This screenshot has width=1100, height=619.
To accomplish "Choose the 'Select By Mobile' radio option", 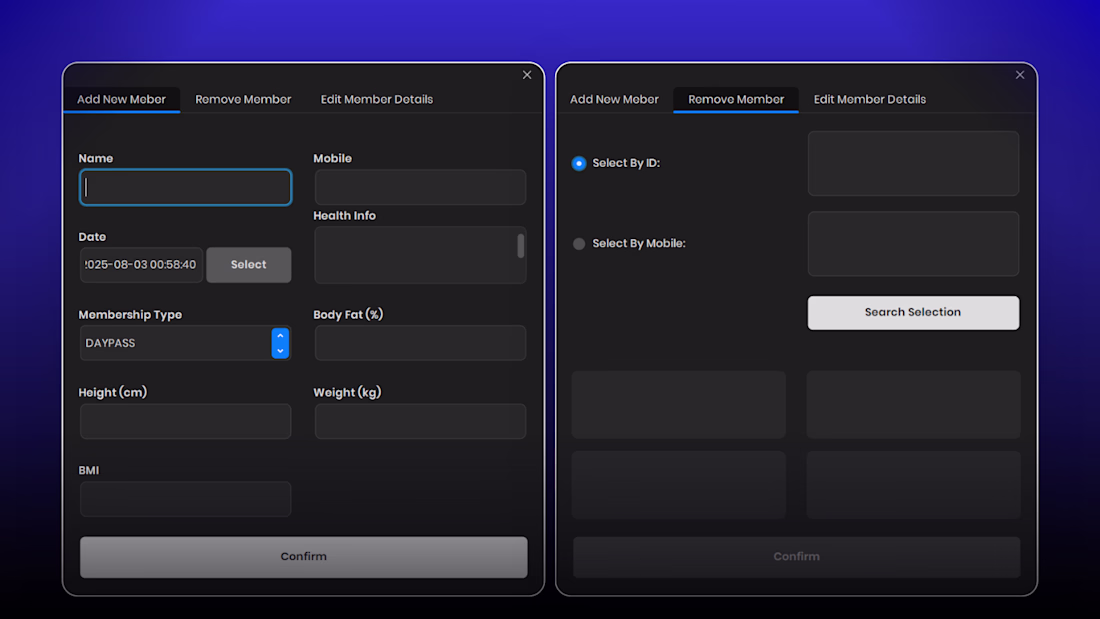I will [x=579, y=244].
